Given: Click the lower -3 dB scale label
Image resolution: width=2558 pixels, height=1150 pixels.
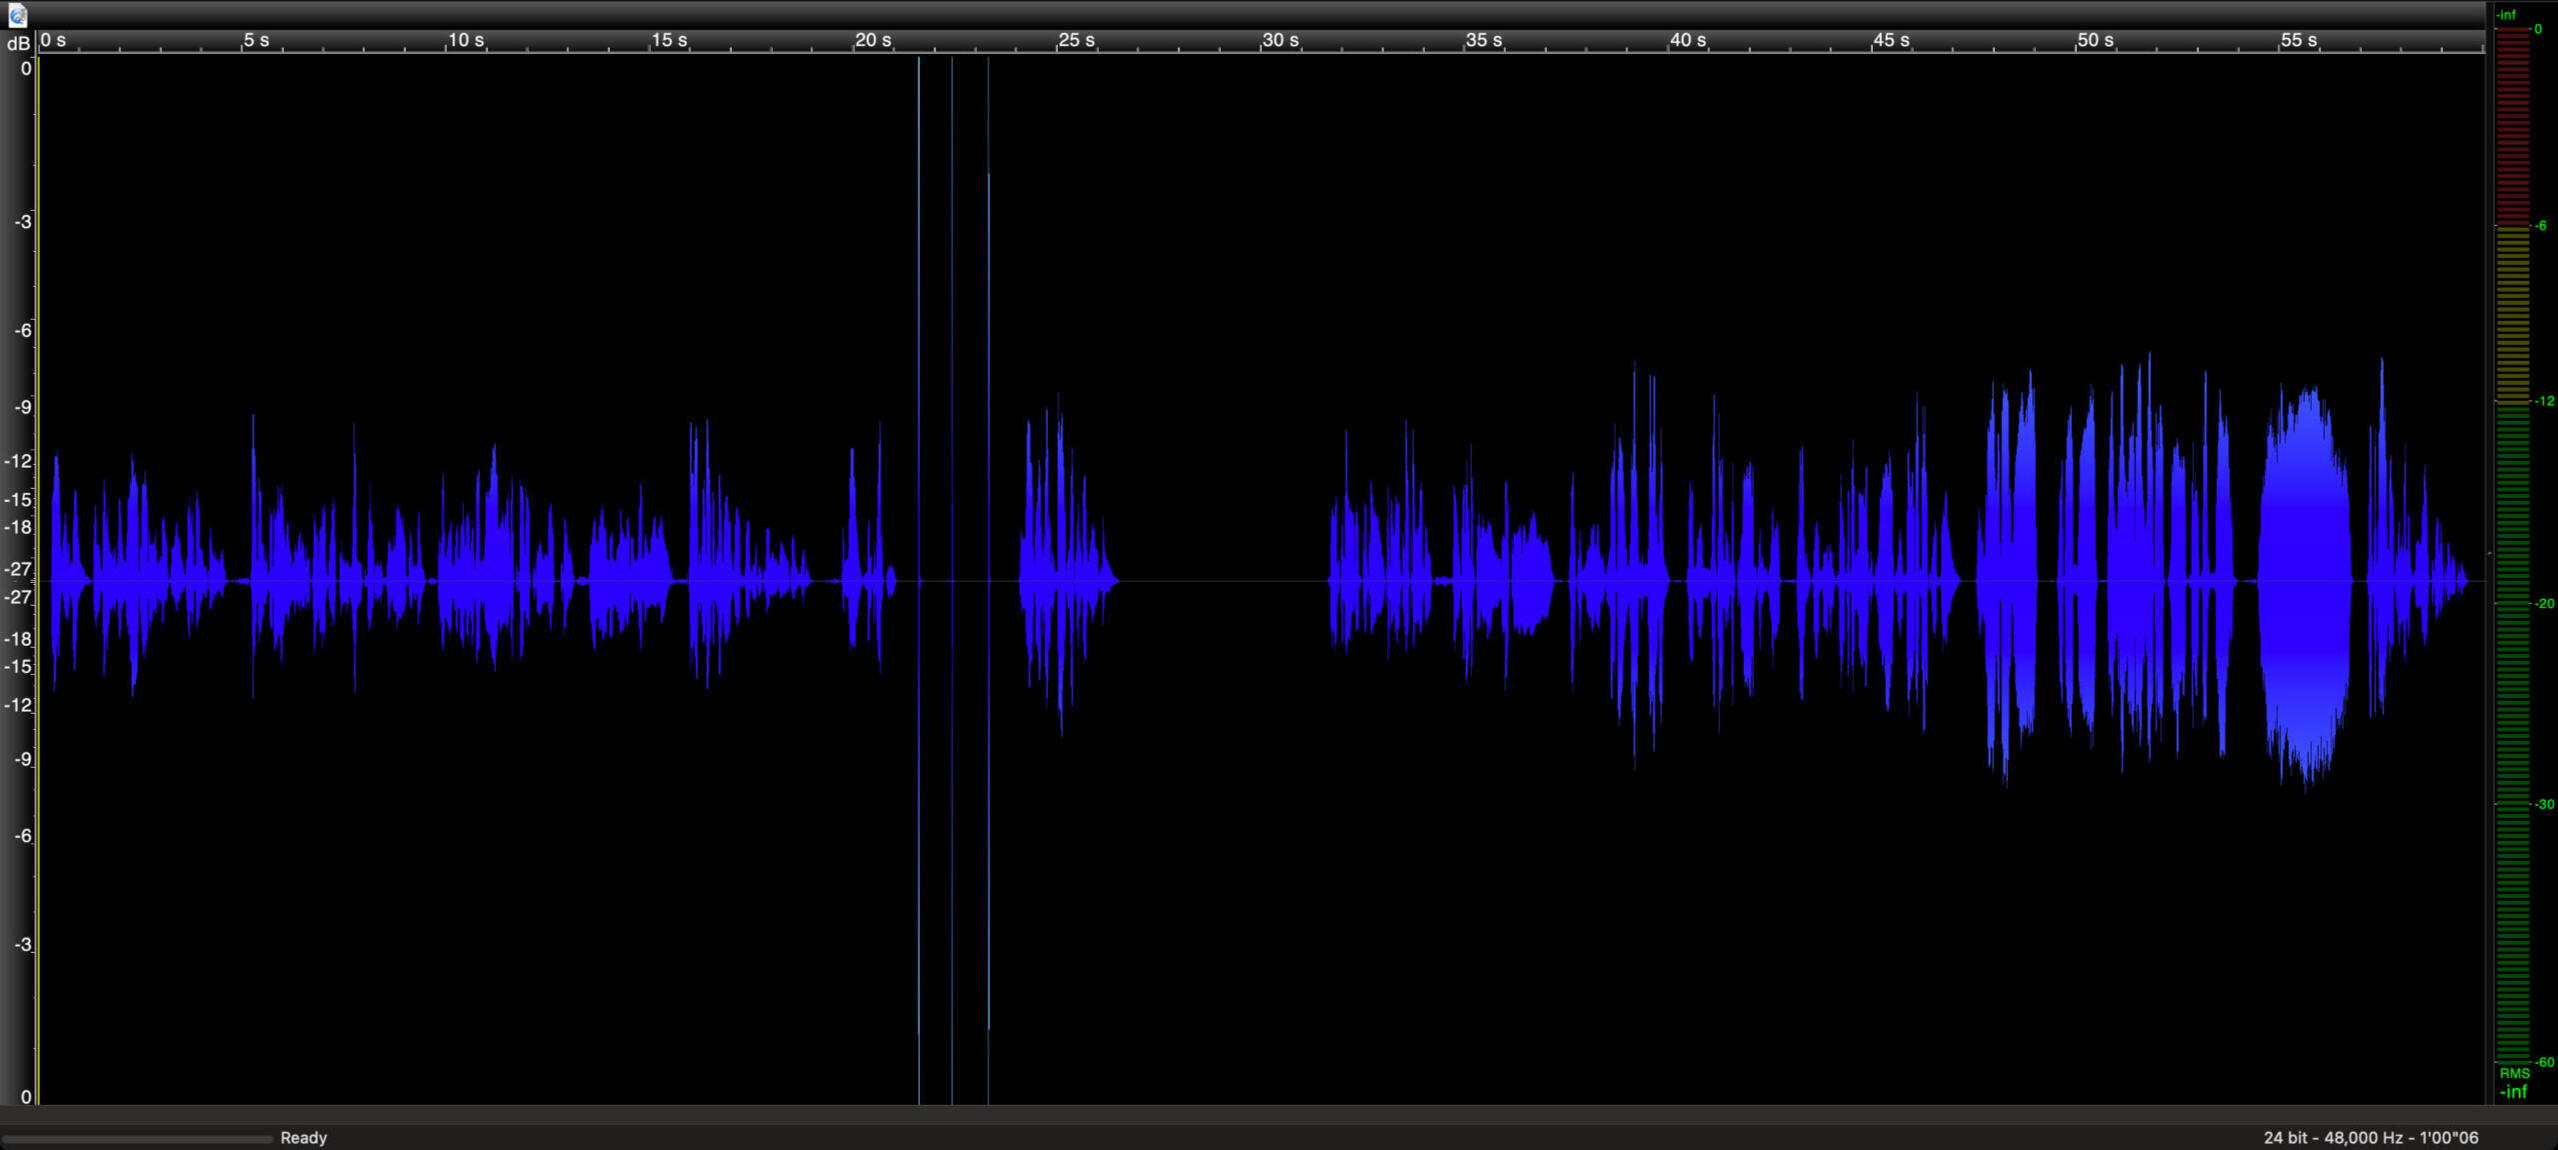Looking at the screenshot, I should tap(23, 945).
